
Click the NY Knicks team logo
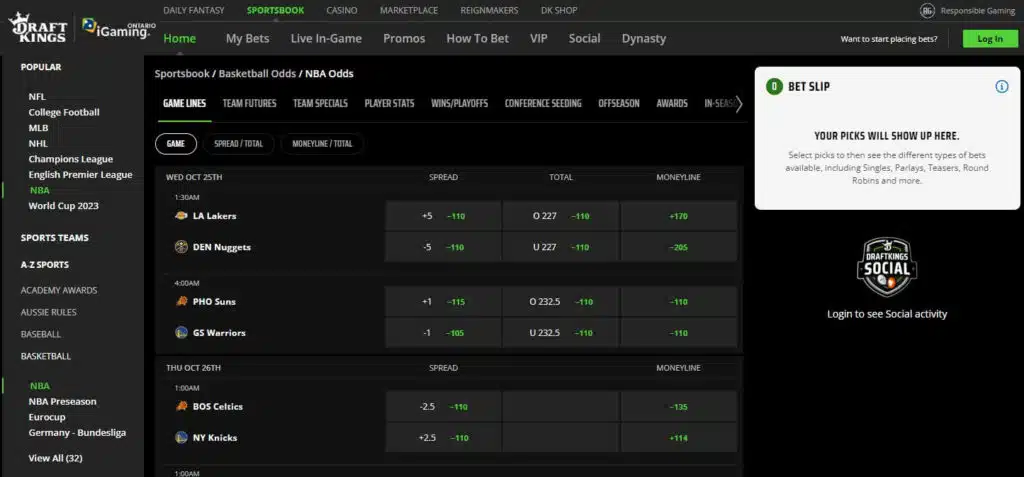[x=182, y=438]
